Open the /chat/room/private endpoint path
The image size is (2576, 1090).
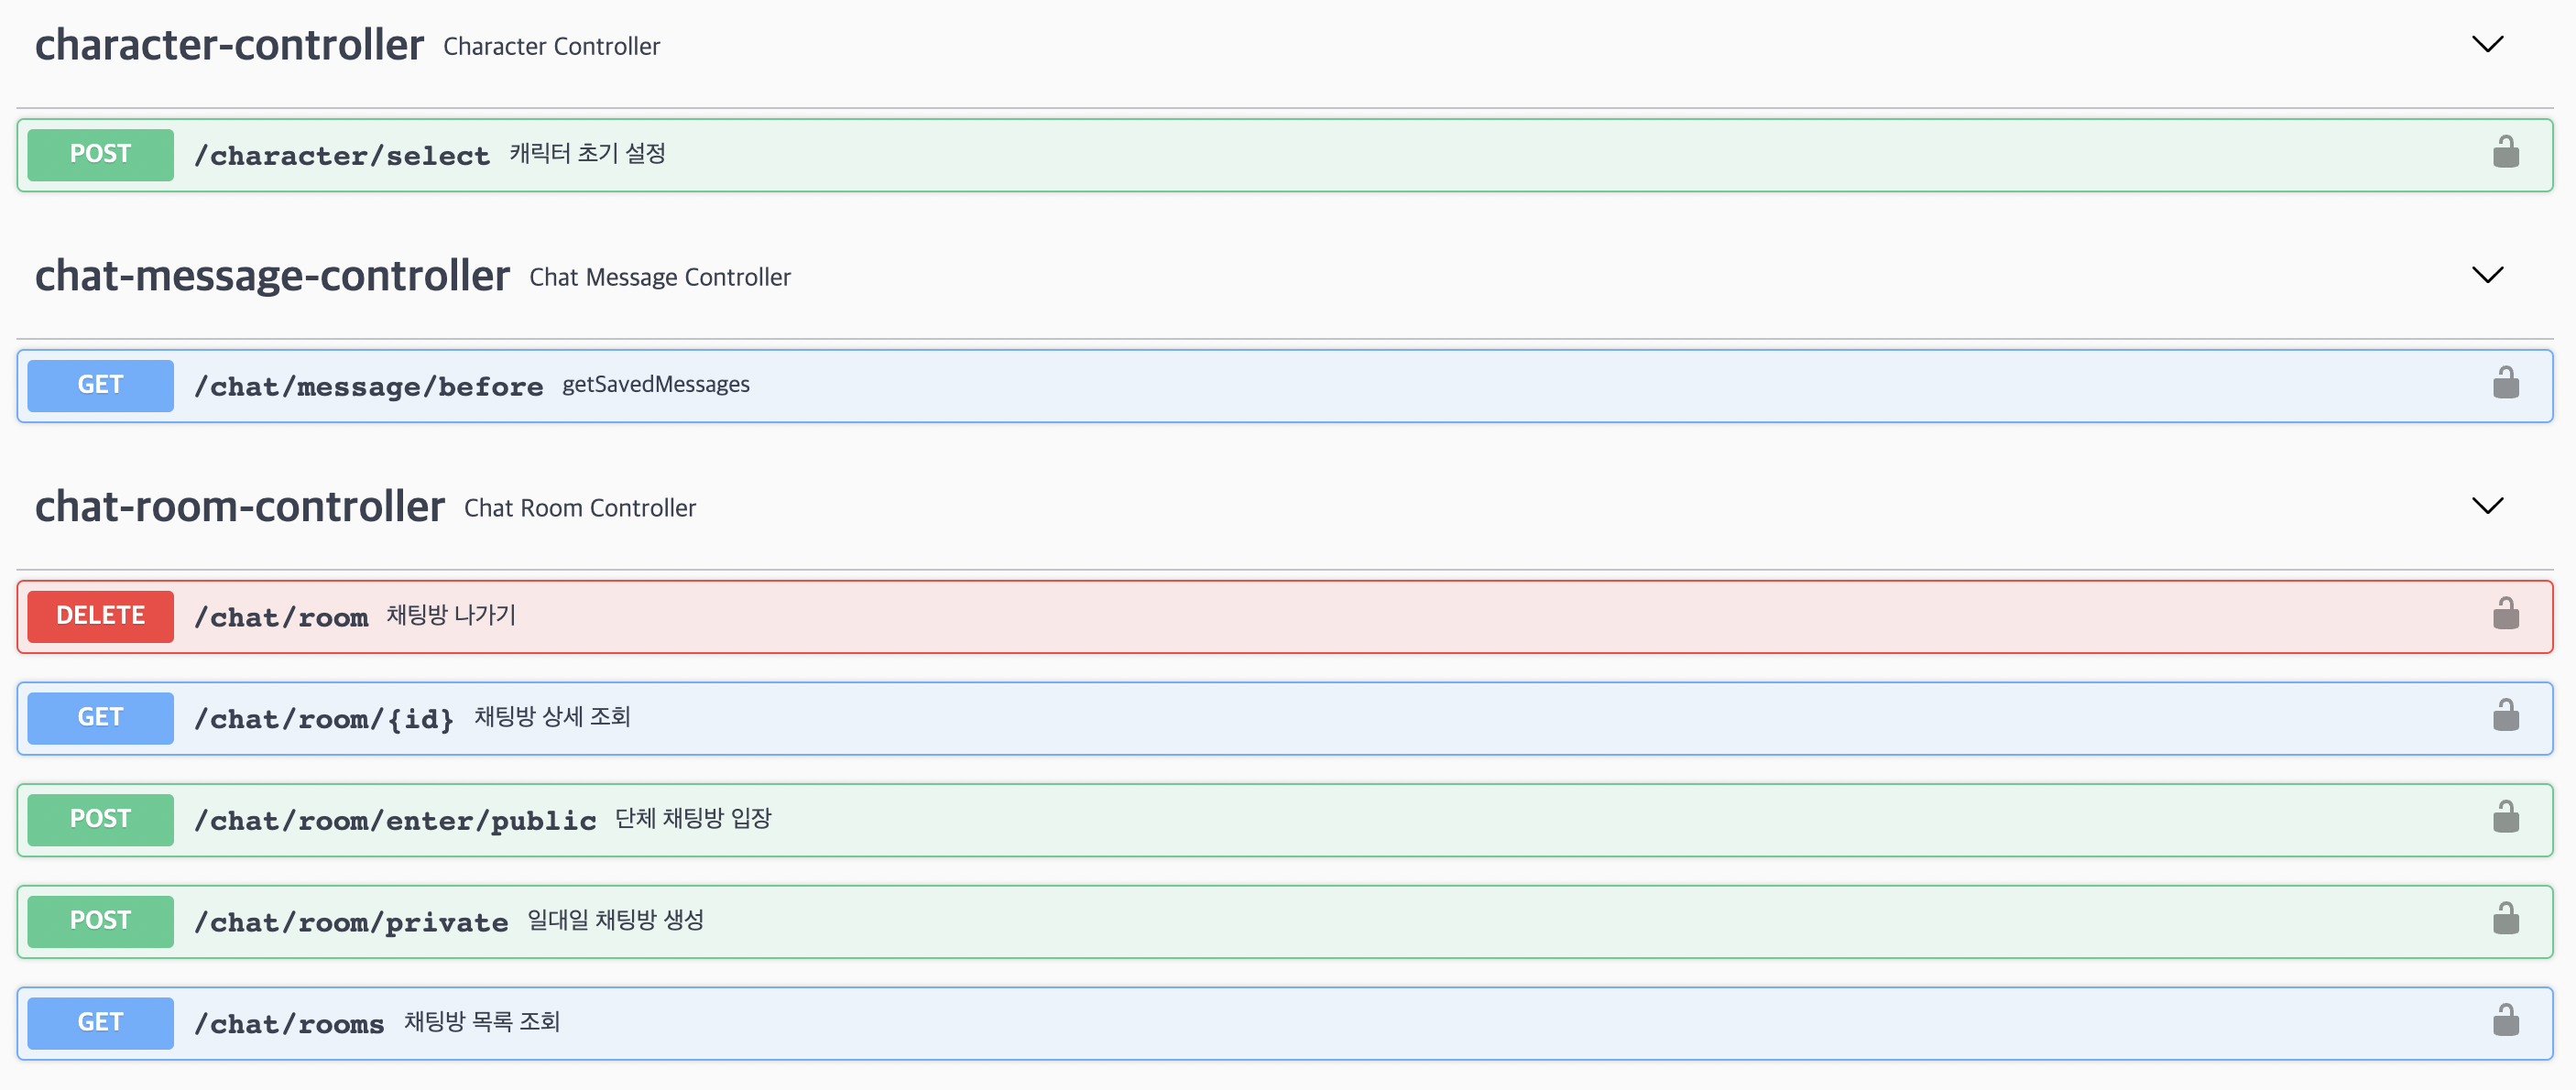[x=350, y=922]
